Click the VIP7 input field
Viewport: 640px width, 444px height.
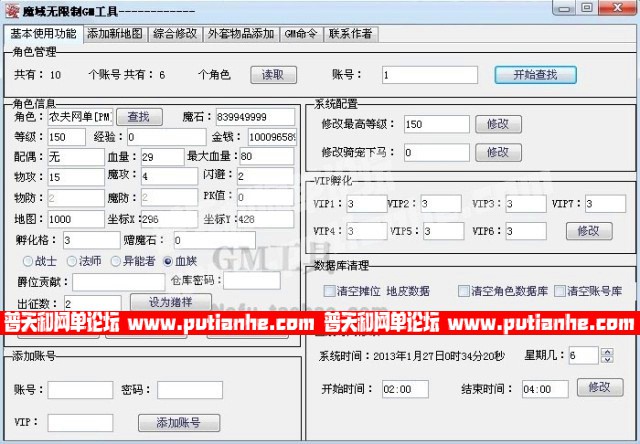[x=605, y=204]
